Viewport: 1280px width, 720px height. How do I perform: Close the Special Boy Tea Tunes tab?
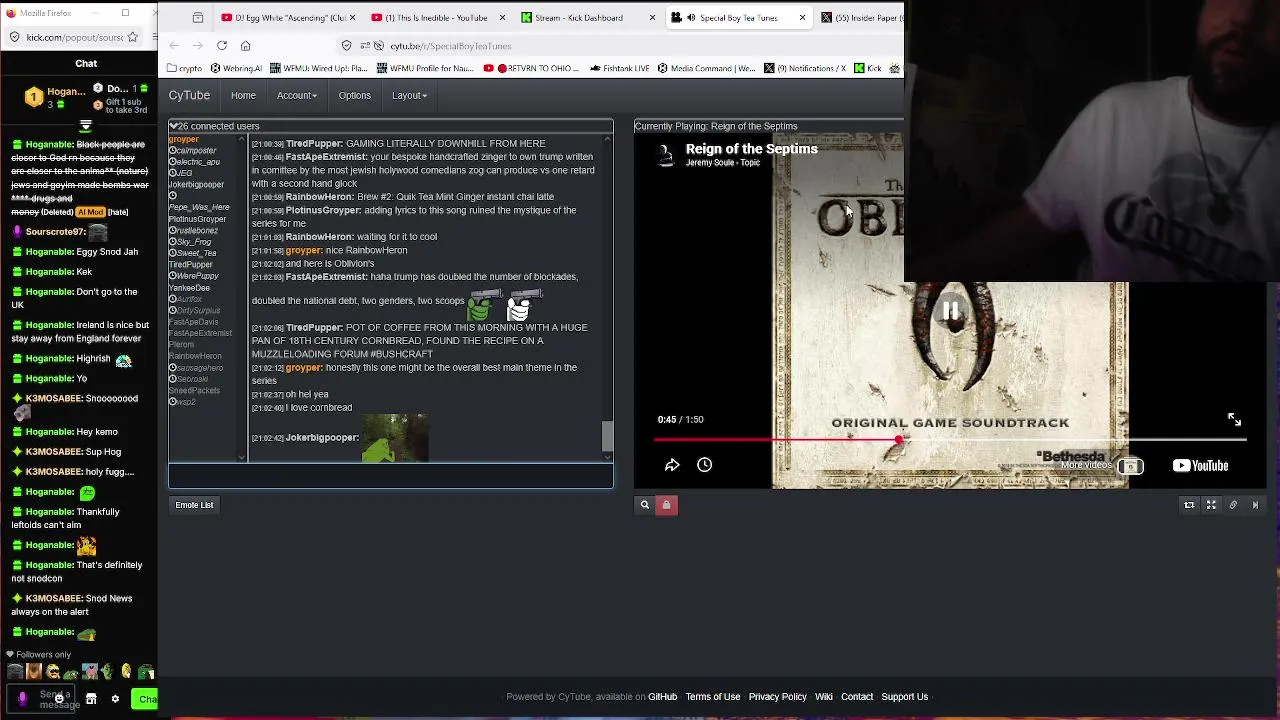pos(802,17)
